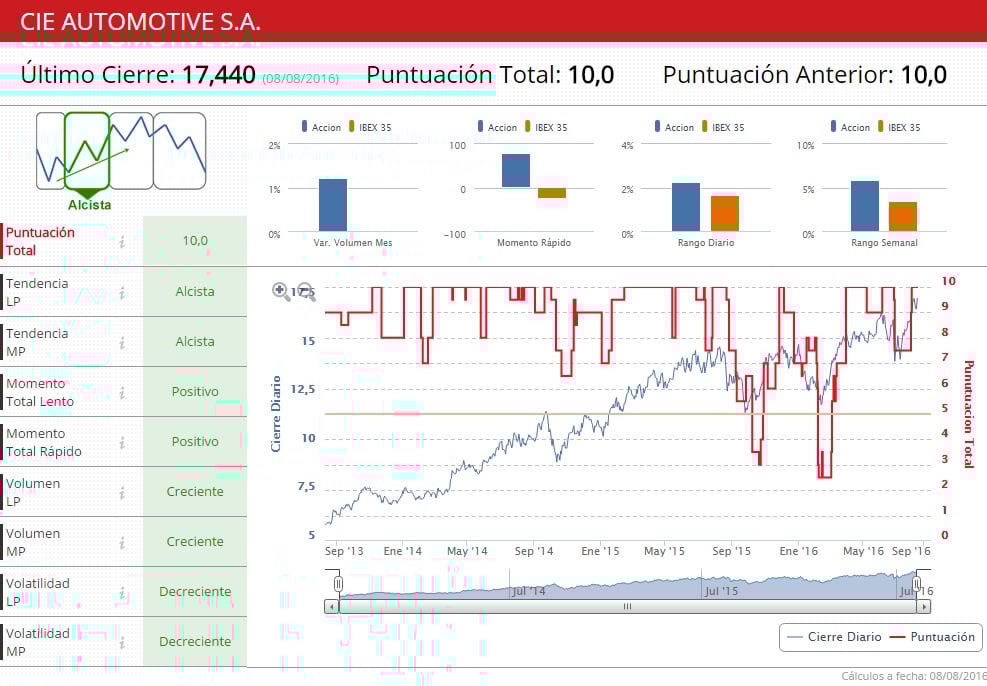
Task: Click the Volatilidad LP value Decreciente
Action: (195, 592)
